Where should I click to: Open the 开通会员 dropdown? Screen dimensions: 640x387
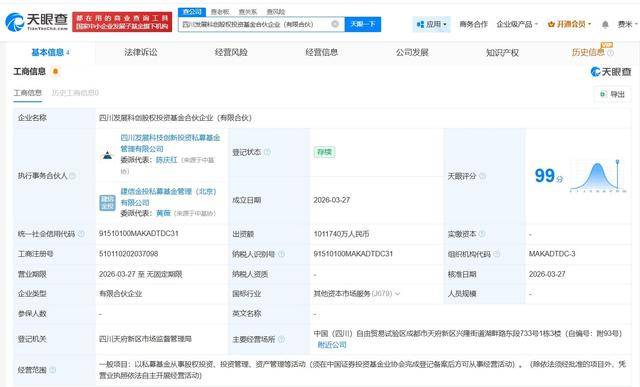point(569,24)
